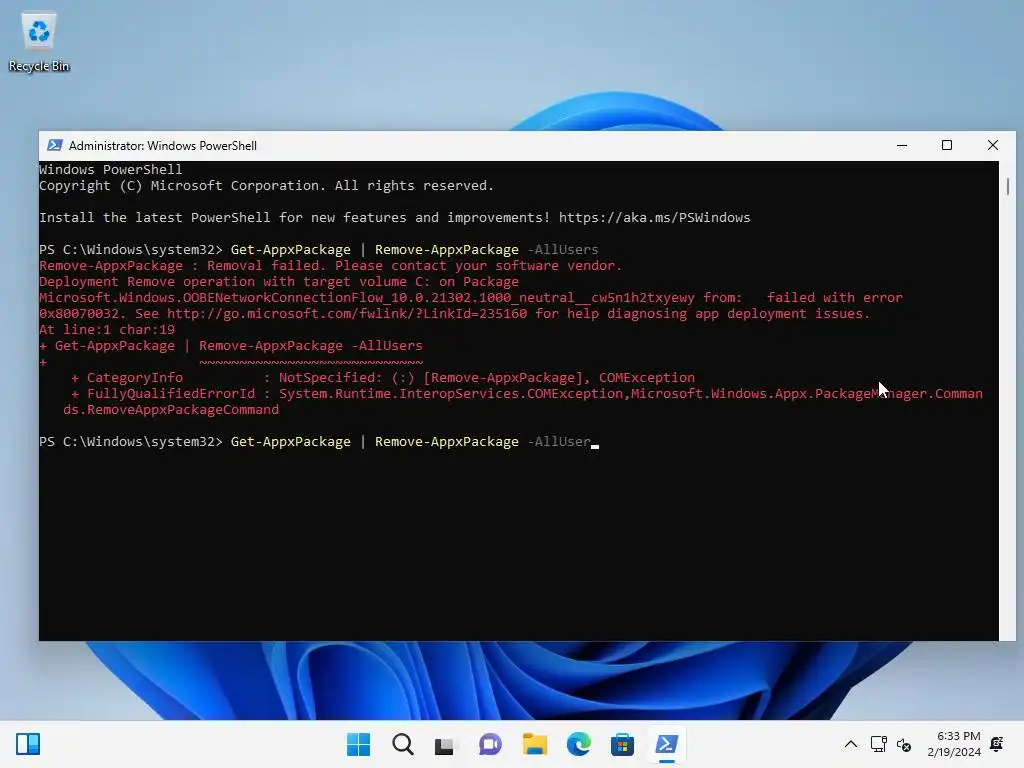Click the go.microsoft.com fwlink URL text
1024x768 pixels.
point(347,313)
